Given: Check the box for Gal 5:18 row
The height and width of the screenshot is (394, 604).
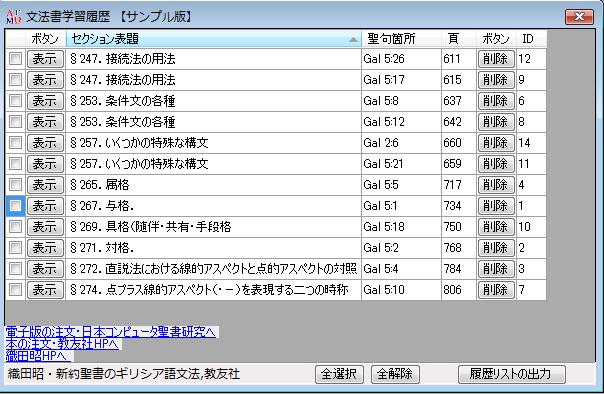Looking at the screenshot, I should 15,227.
